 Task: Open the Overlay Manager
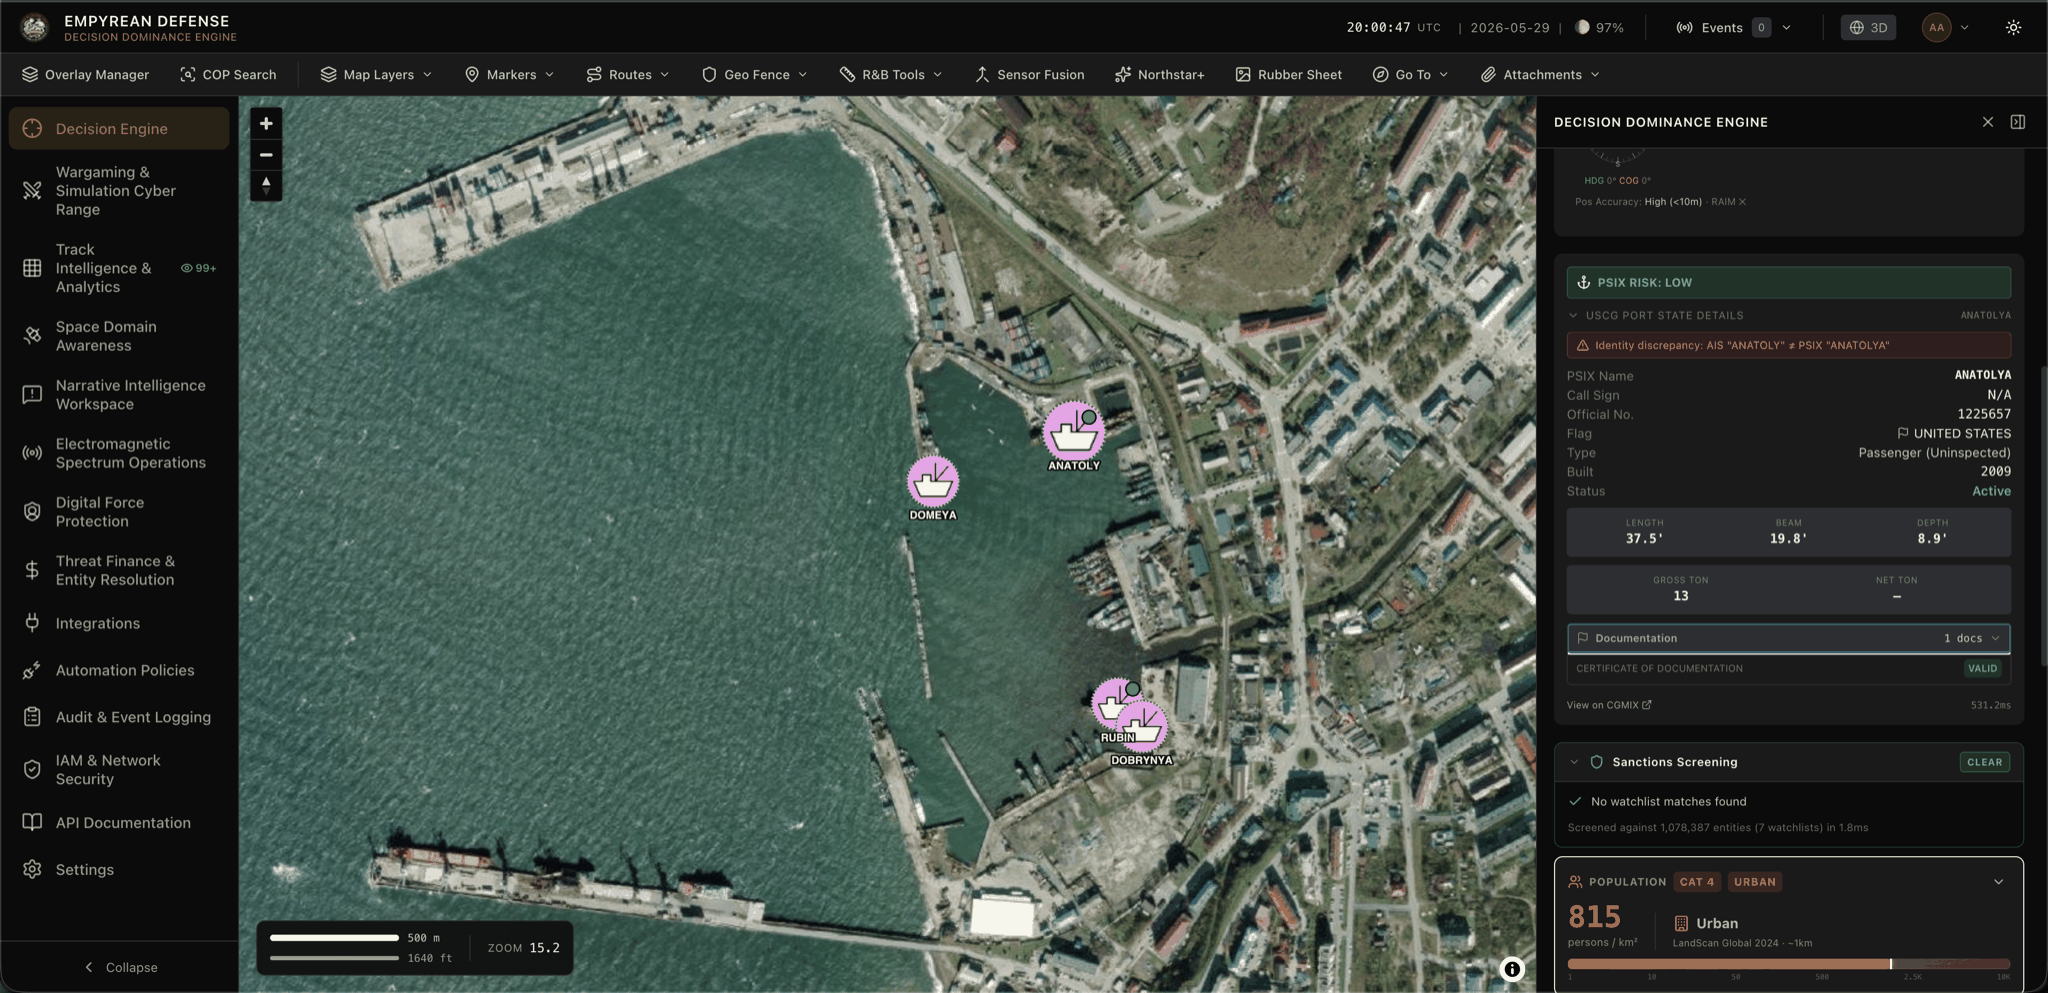point(85,75)
